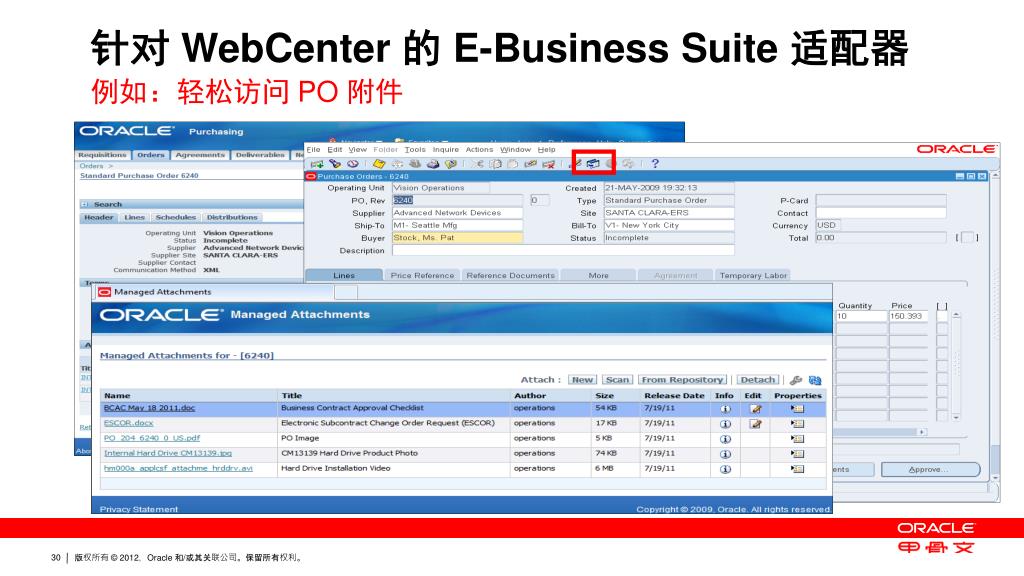Viewport: 1024px width, 576px height.
Task: Click the From Repository button
Action: [682, 380]
